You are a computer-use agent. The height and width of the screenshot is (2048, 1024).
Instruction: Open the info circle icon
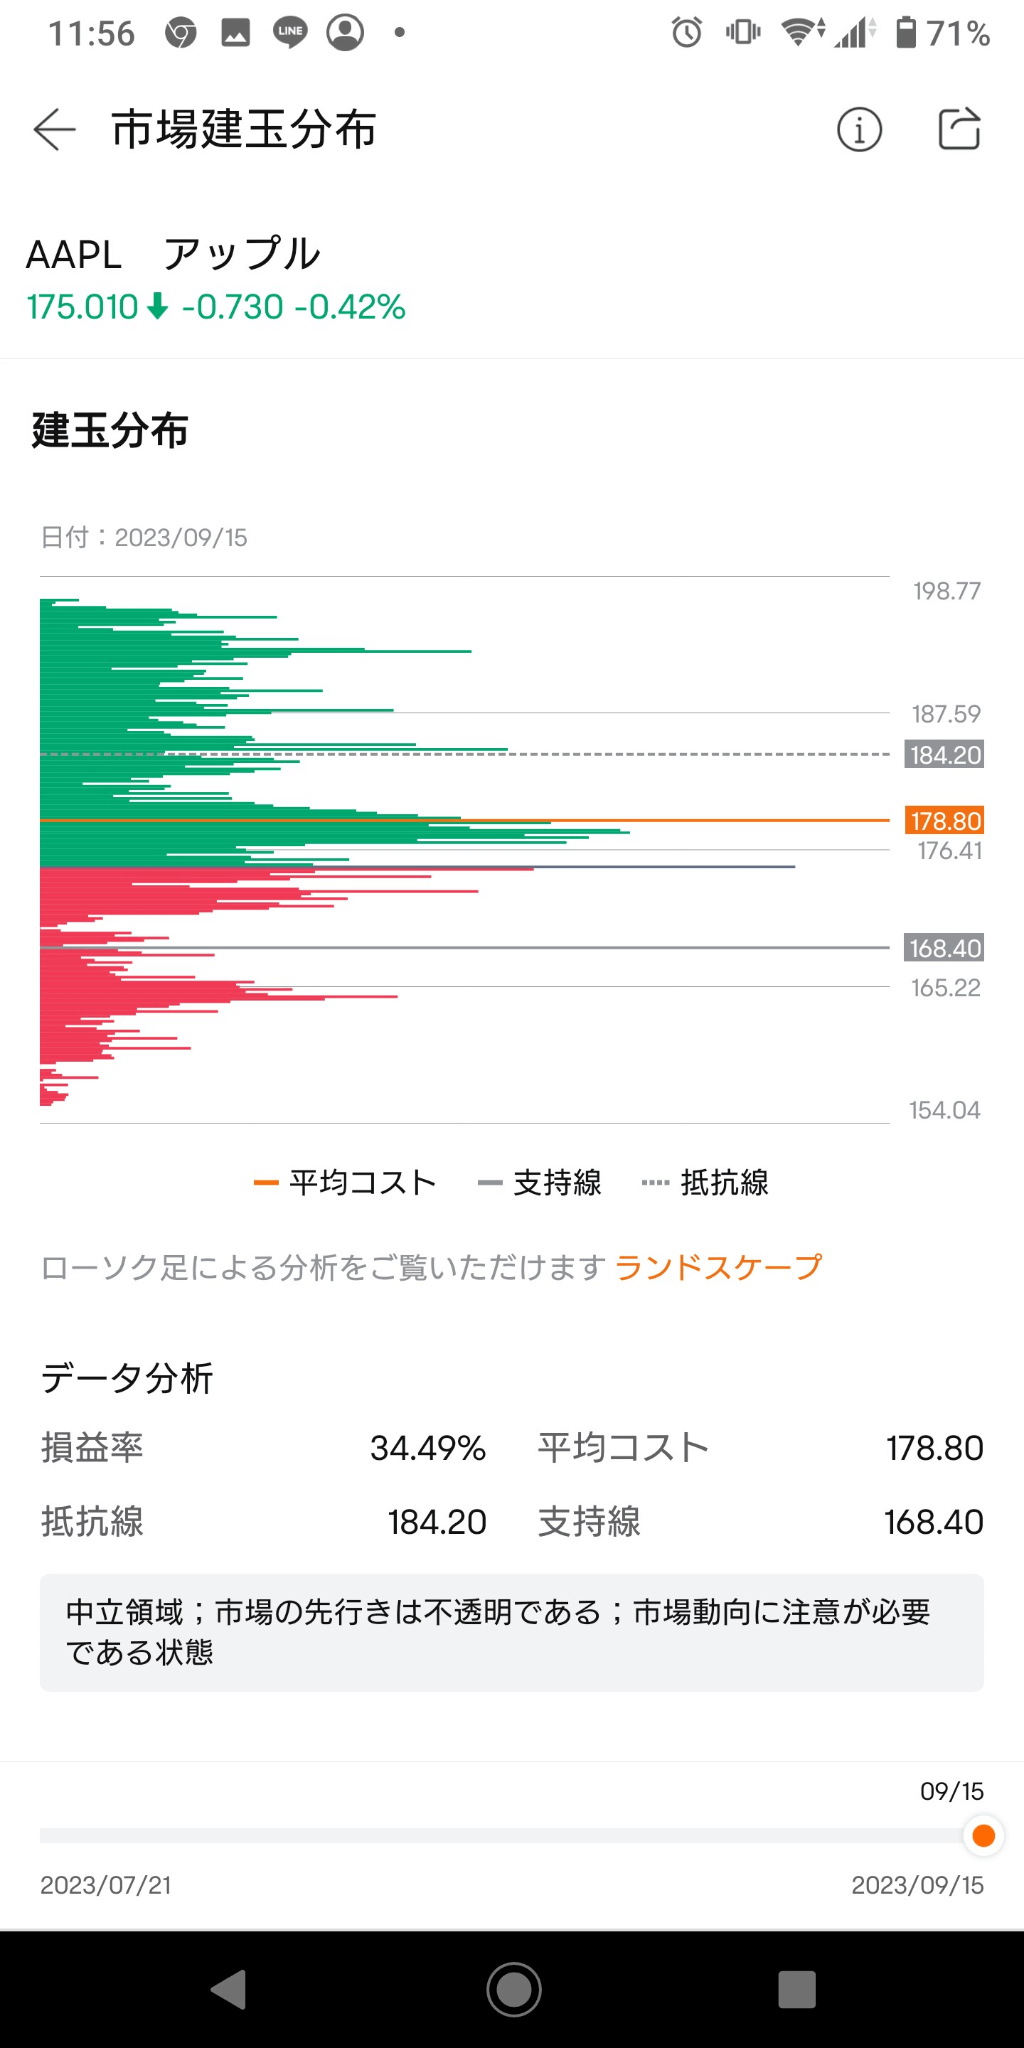[x=859, y=130]
